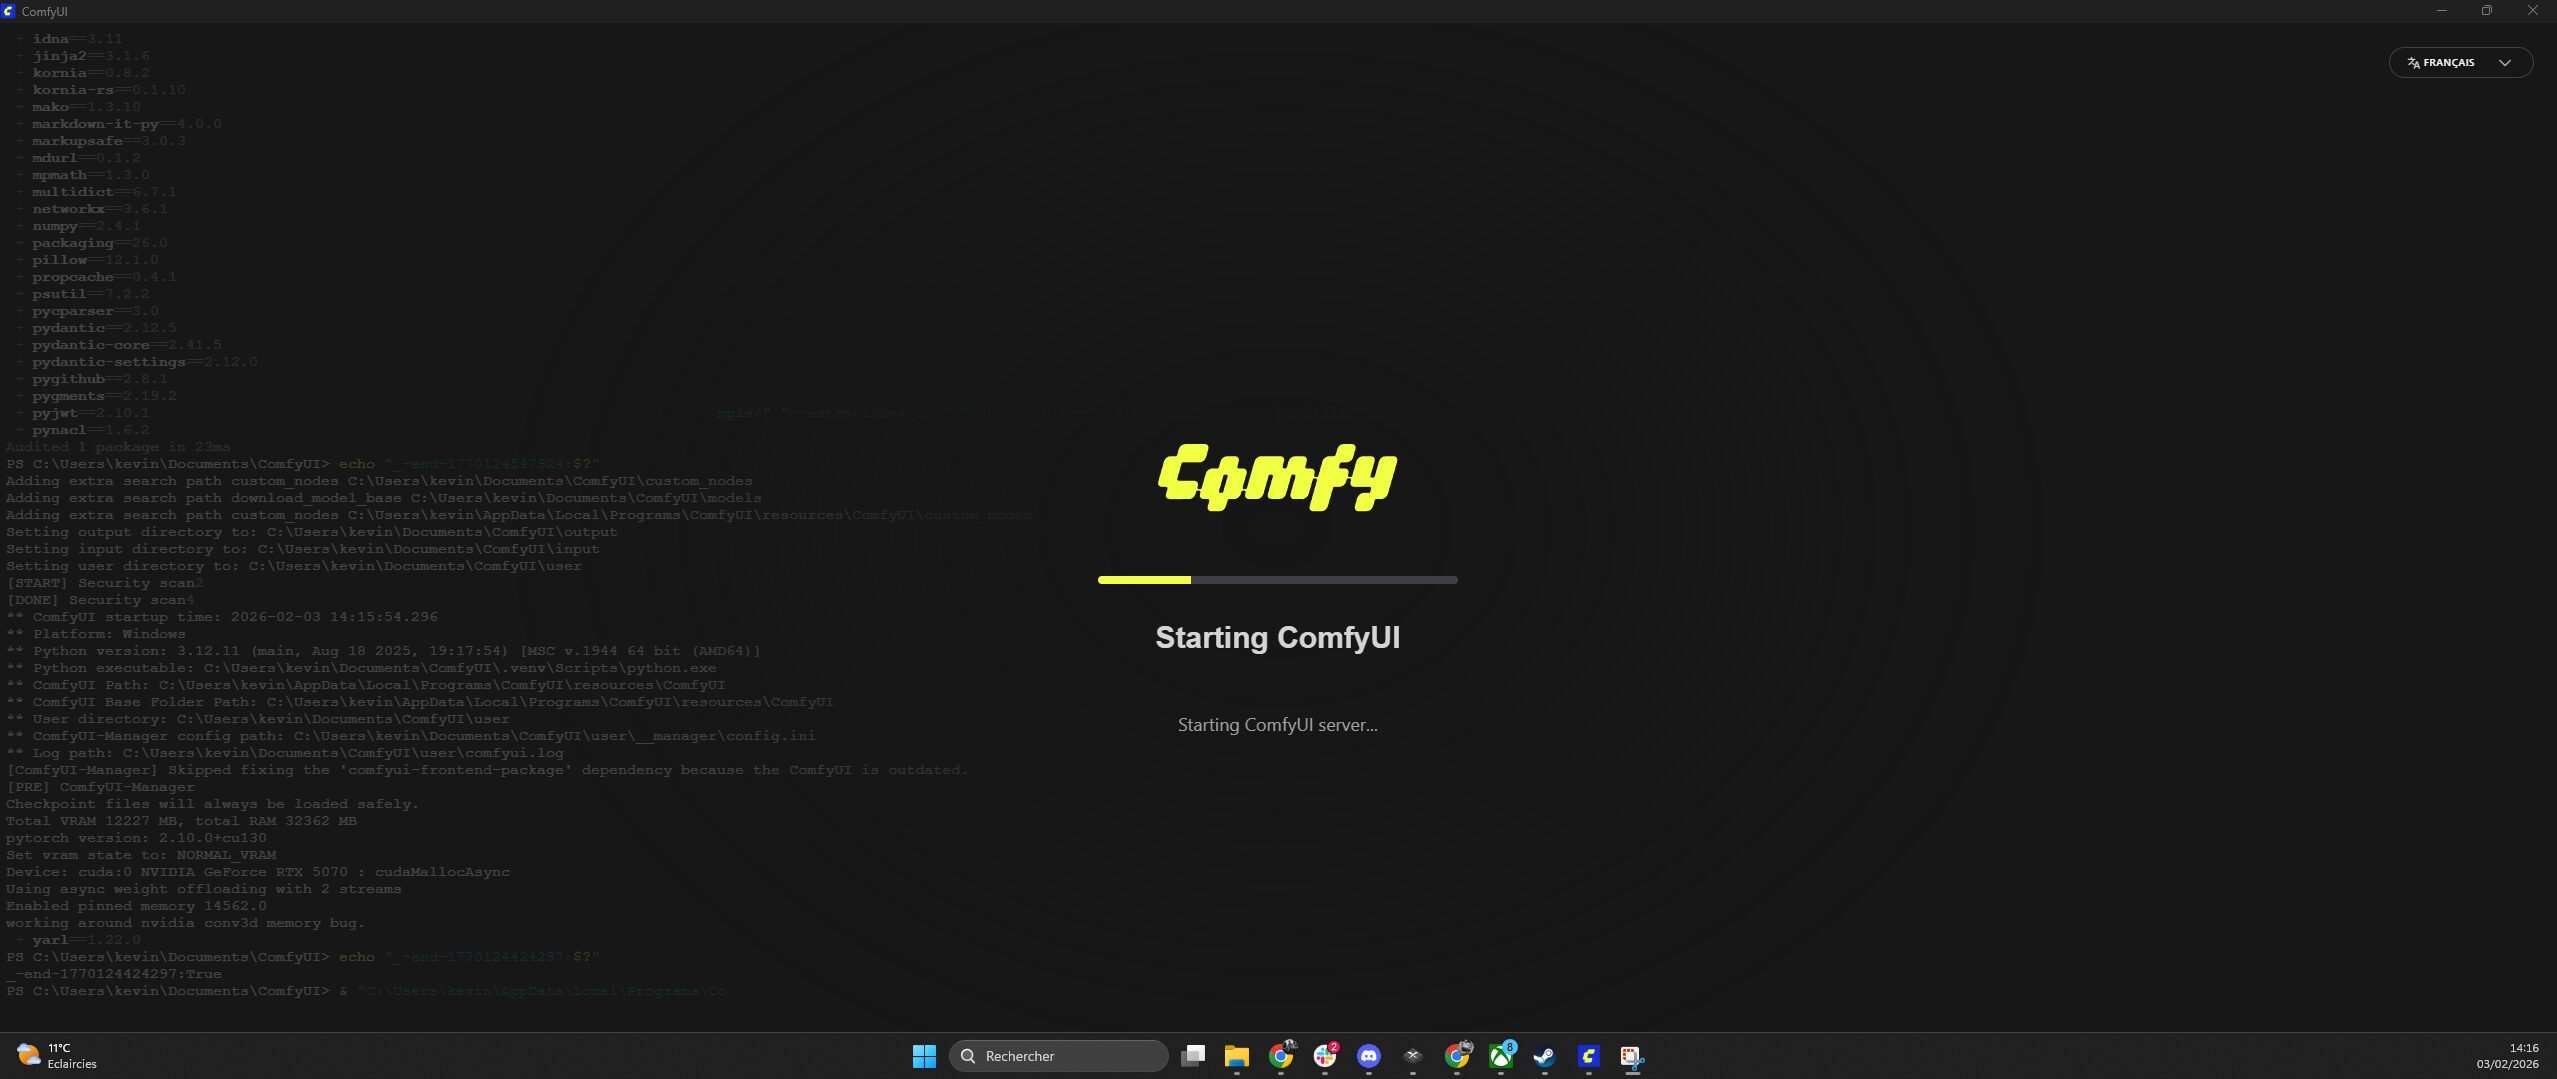This screenshot has width=2557, height=1079.
Task: Click the Rechercher search field
Action: pyautogui.click(x=1058, y=1056)
